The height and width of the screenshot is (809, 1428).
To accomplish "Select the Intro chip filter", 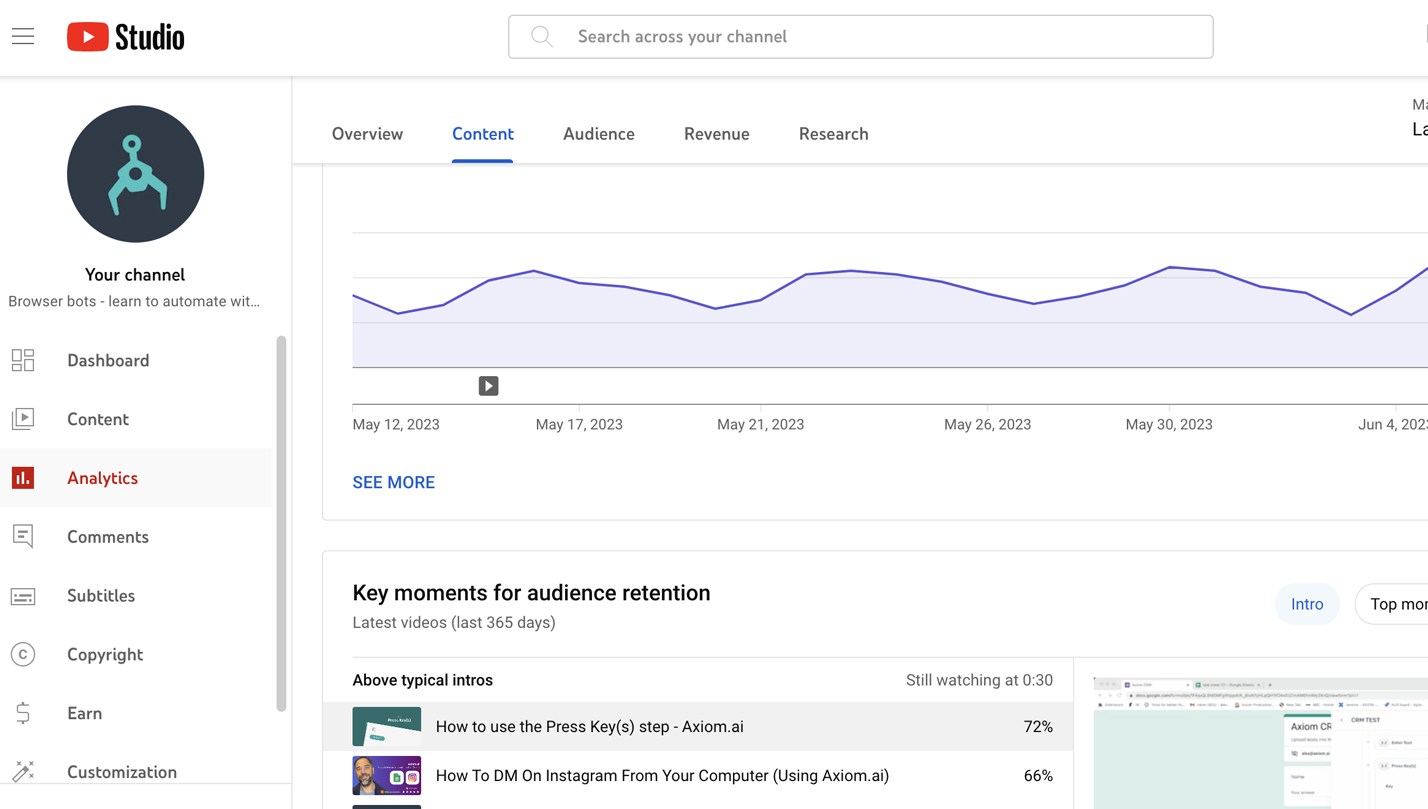I will pos(1306,604).
